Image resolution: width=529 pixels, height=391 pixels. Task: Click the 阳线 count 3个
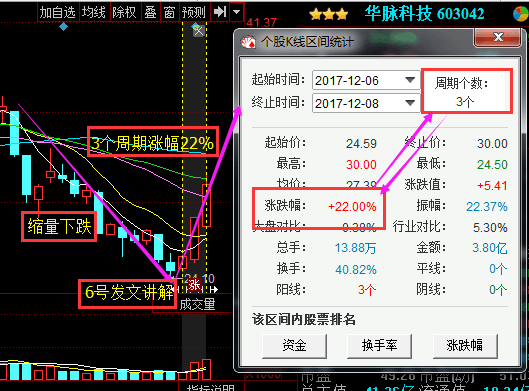(367, 290)
